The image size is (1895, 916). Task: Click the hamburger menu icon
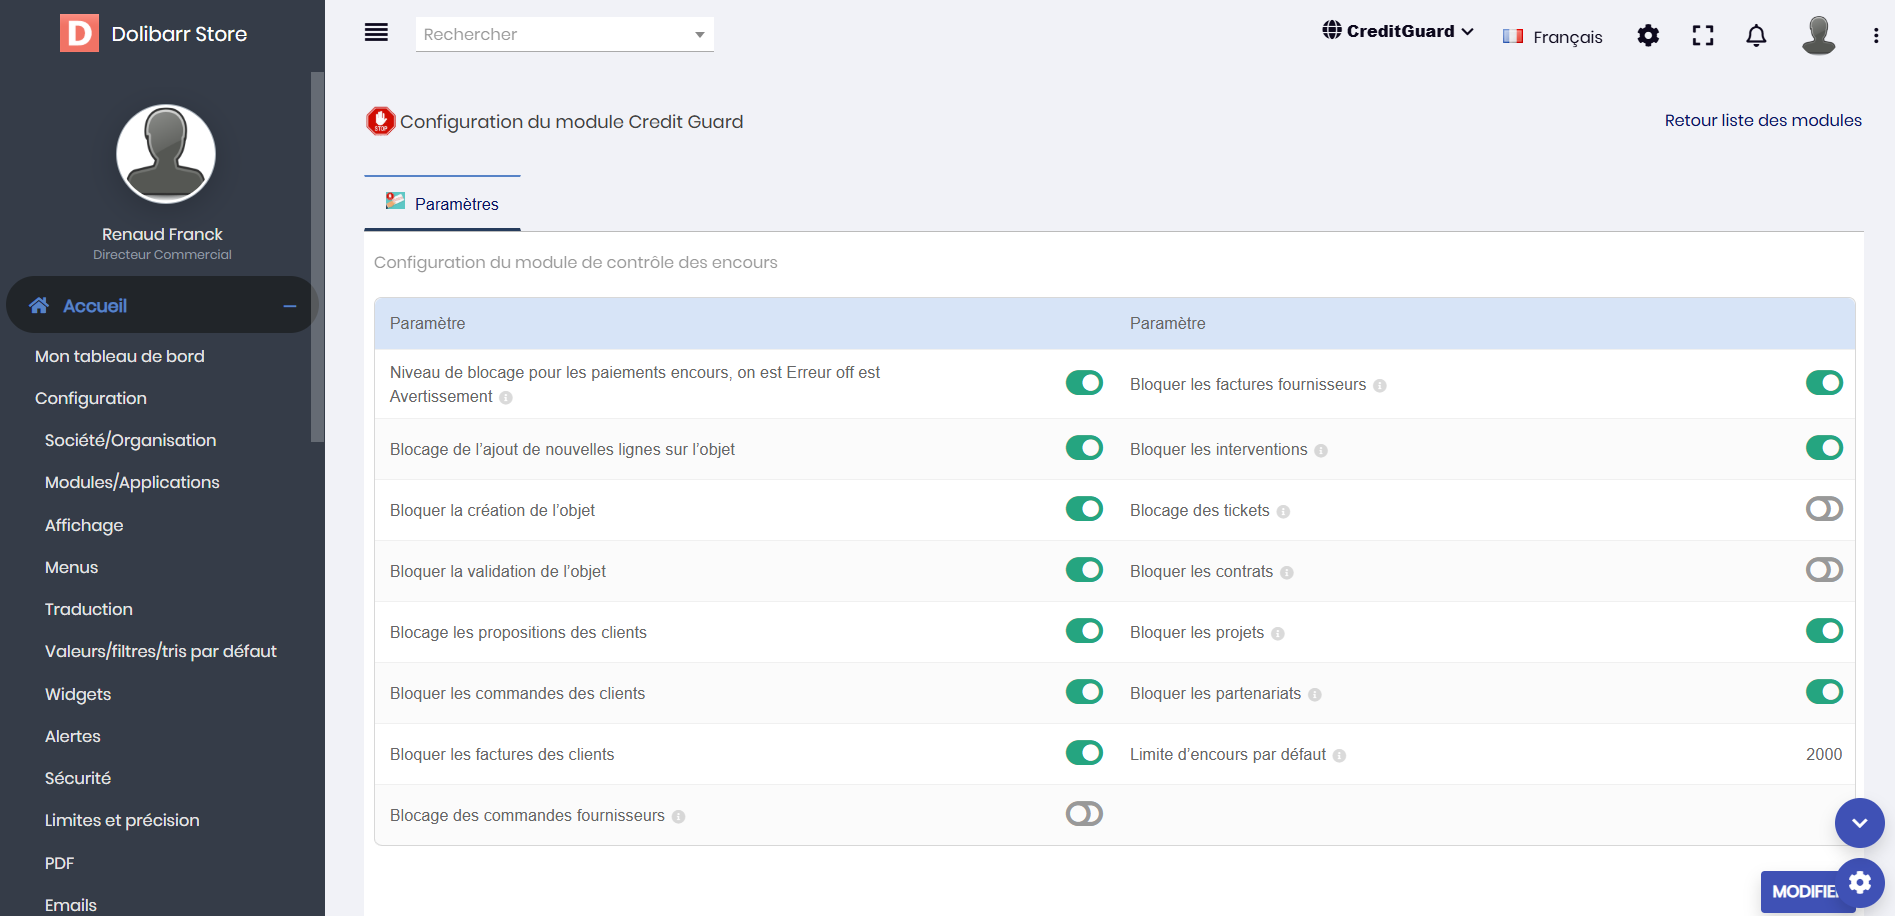click(376, 33)
